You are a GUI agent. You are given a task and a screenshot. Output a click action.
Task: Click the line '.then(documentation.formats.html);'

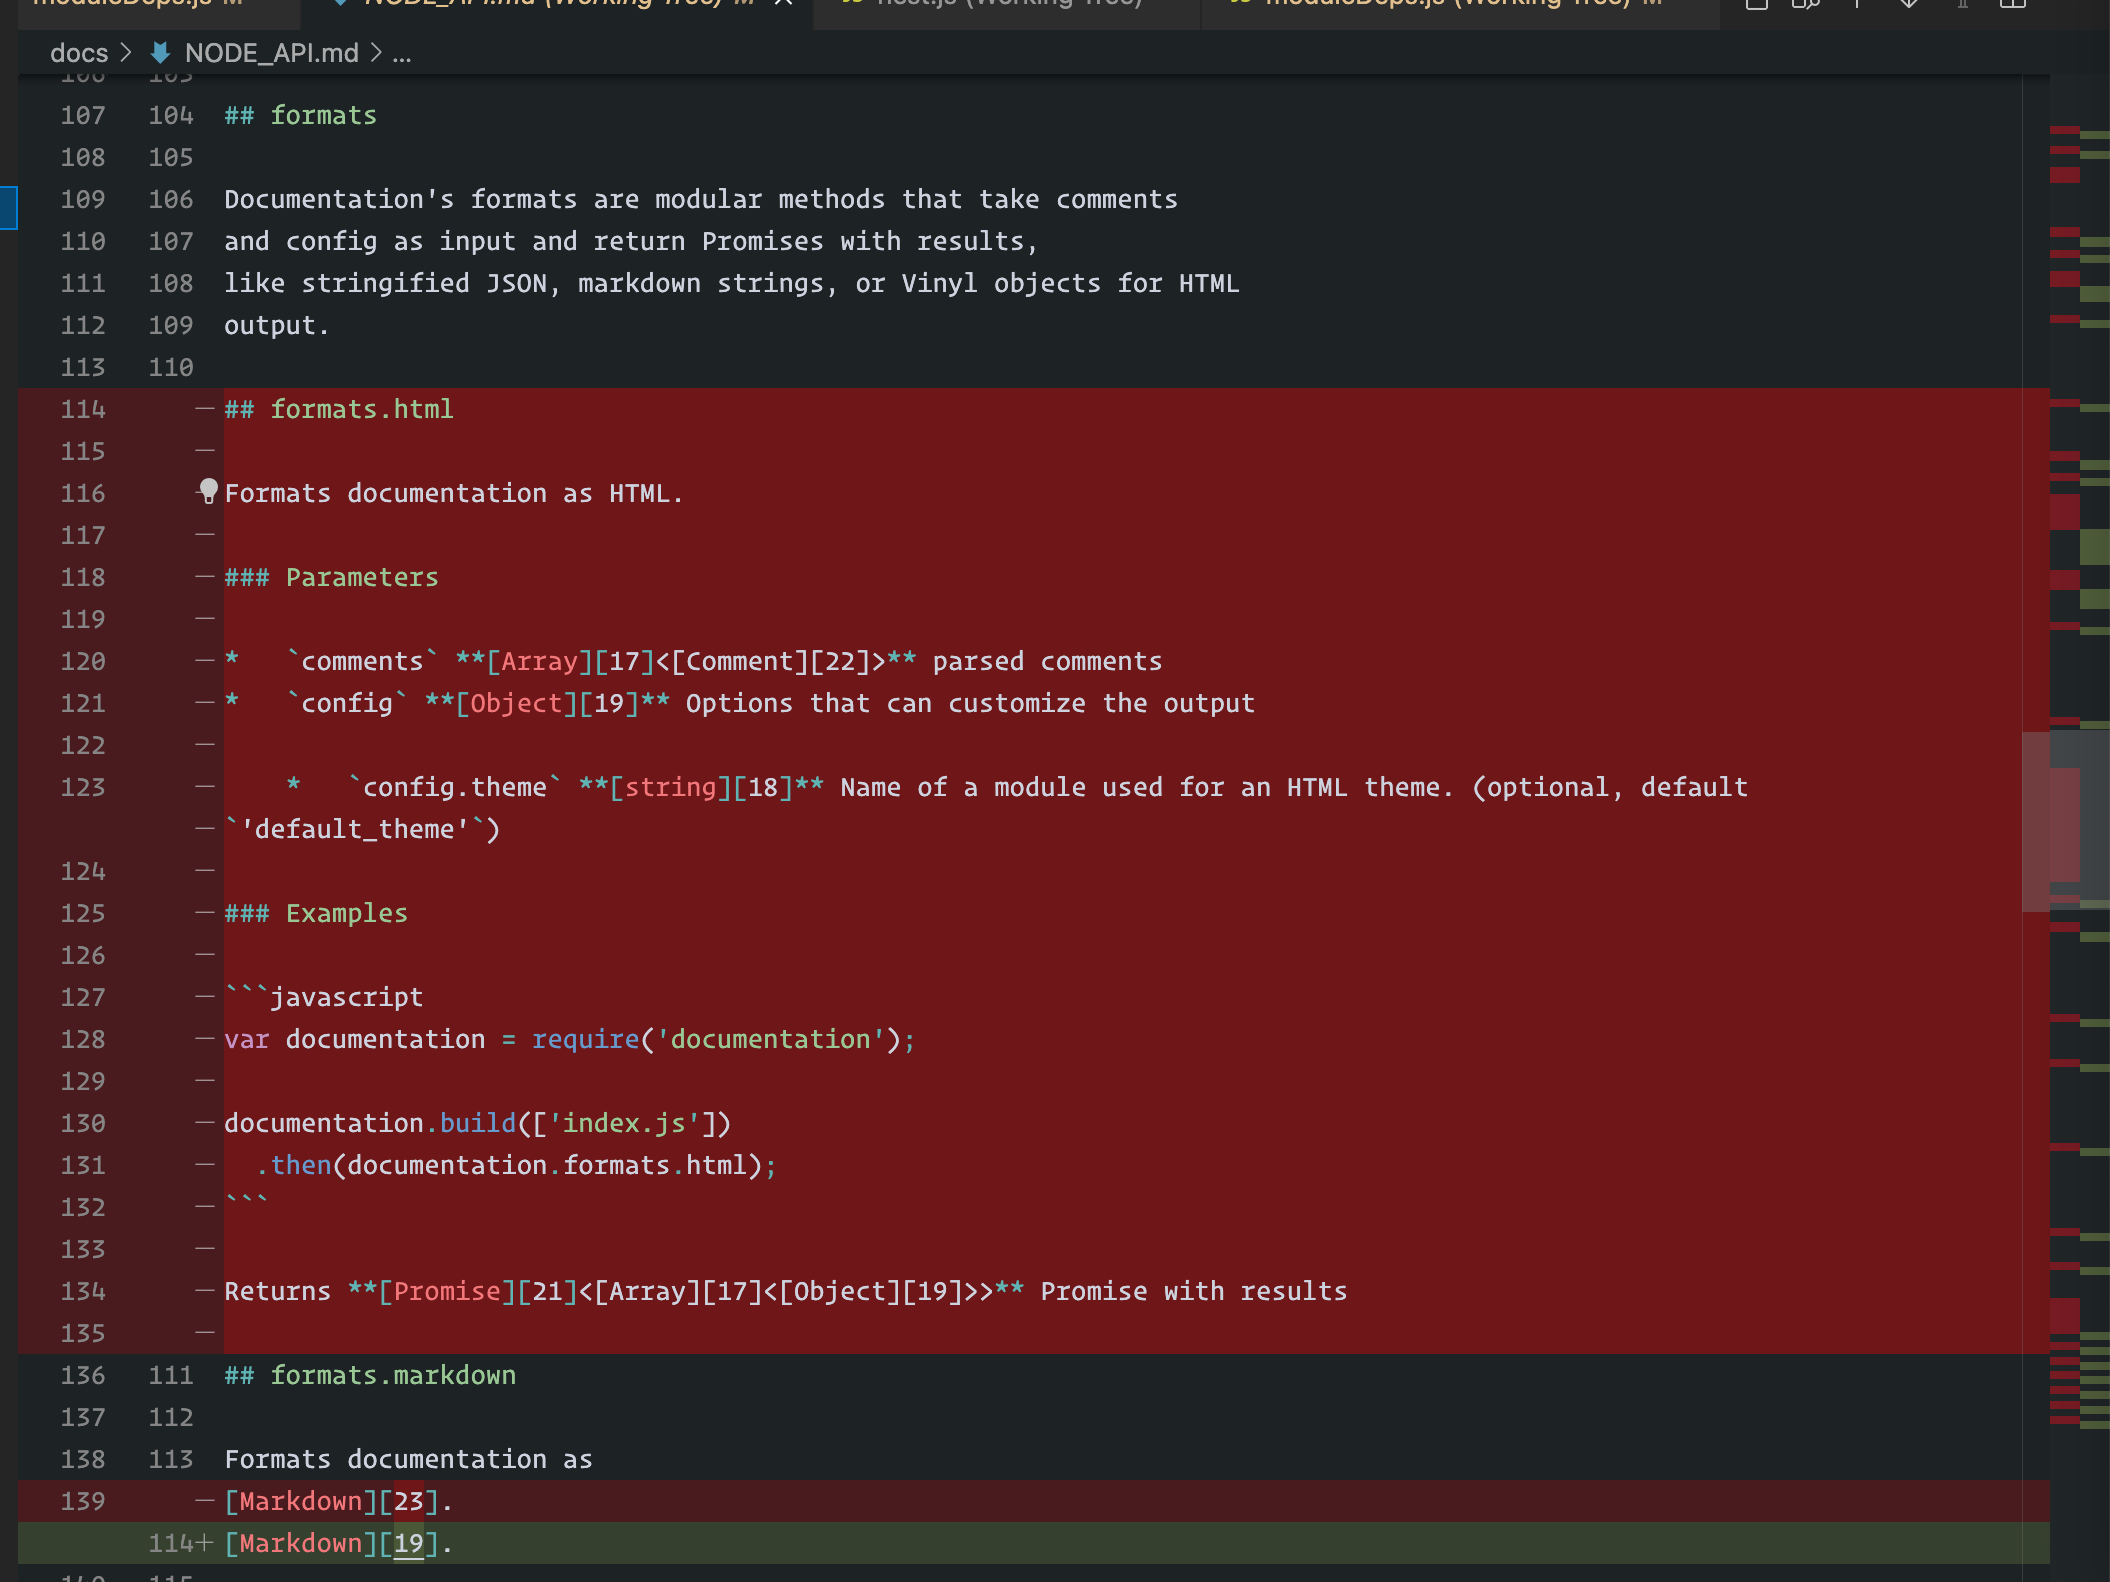click(x=516, y=1165)
